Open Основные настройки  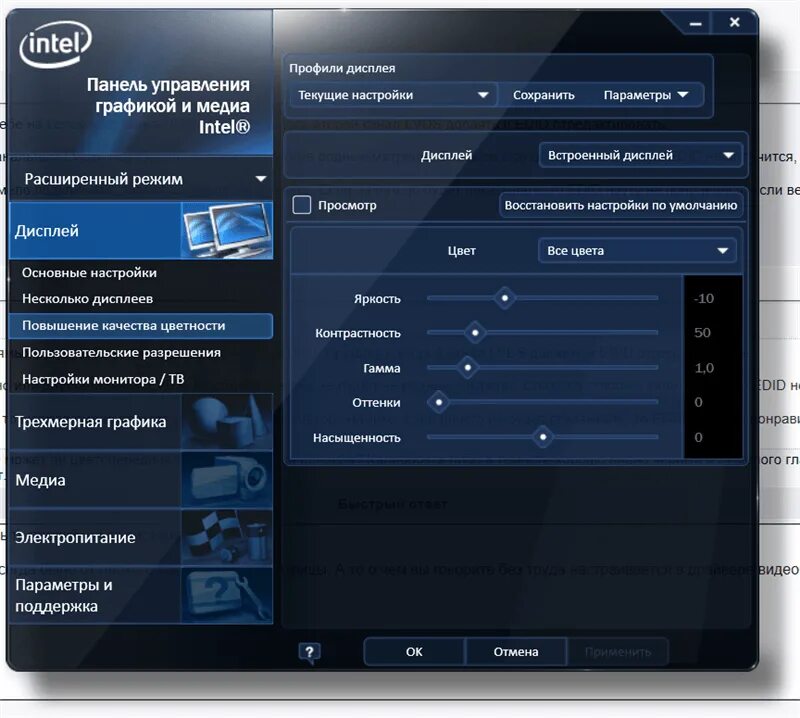[x=89, y=273]
